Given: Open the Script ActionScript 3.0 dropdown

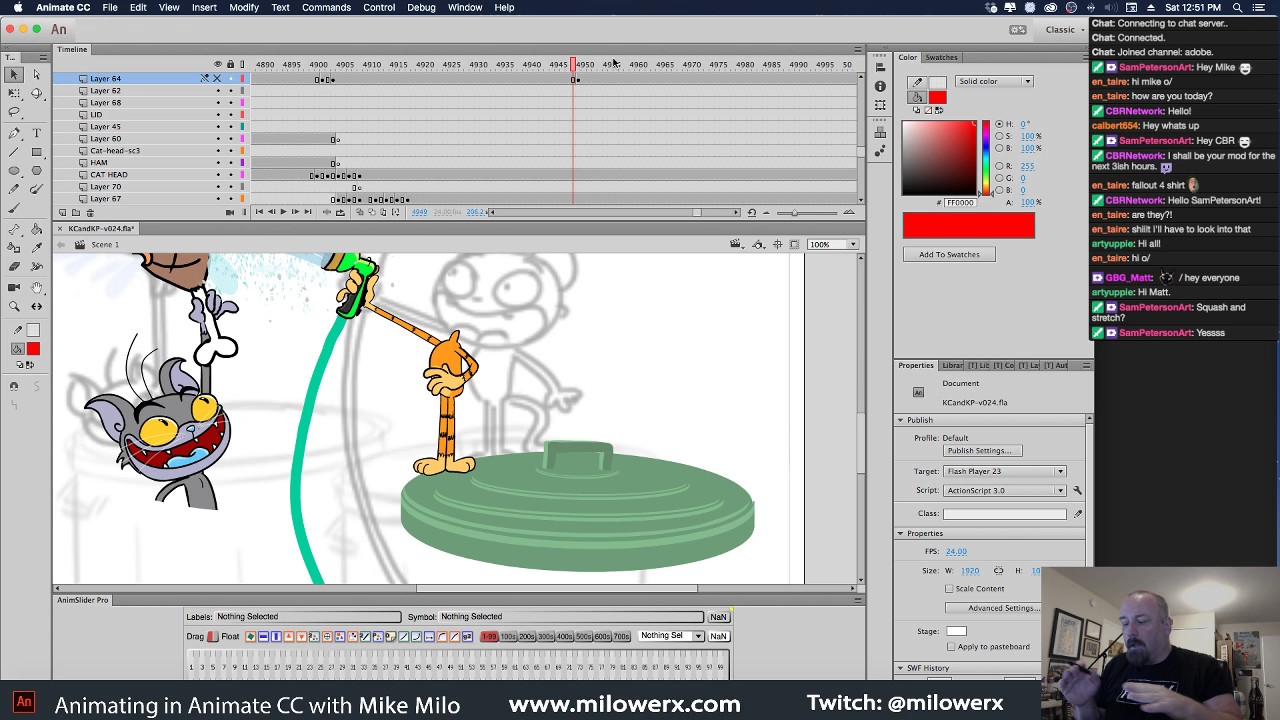Looking at the screenshot, I should (1003, 490).
